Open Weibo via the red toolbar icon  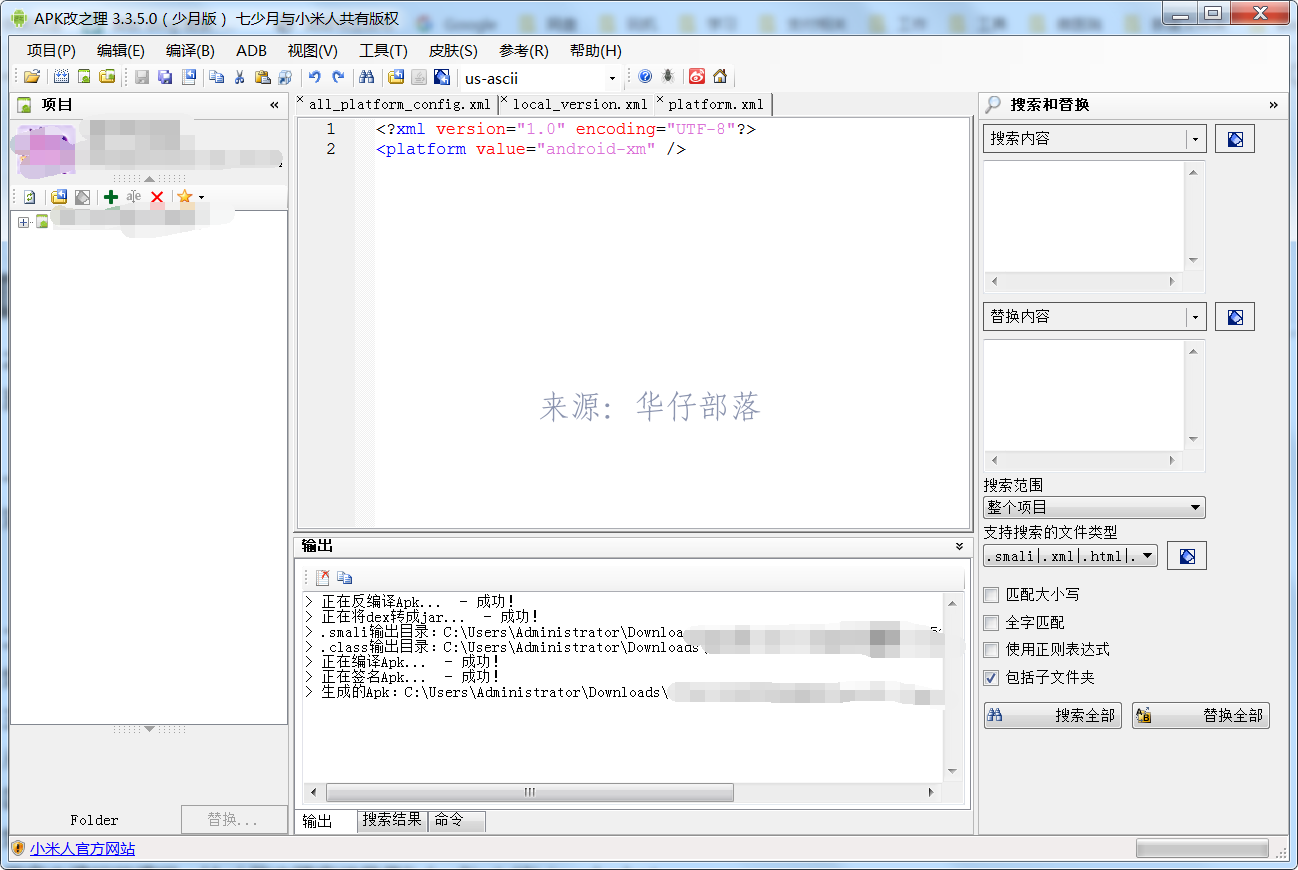point(697,77)
